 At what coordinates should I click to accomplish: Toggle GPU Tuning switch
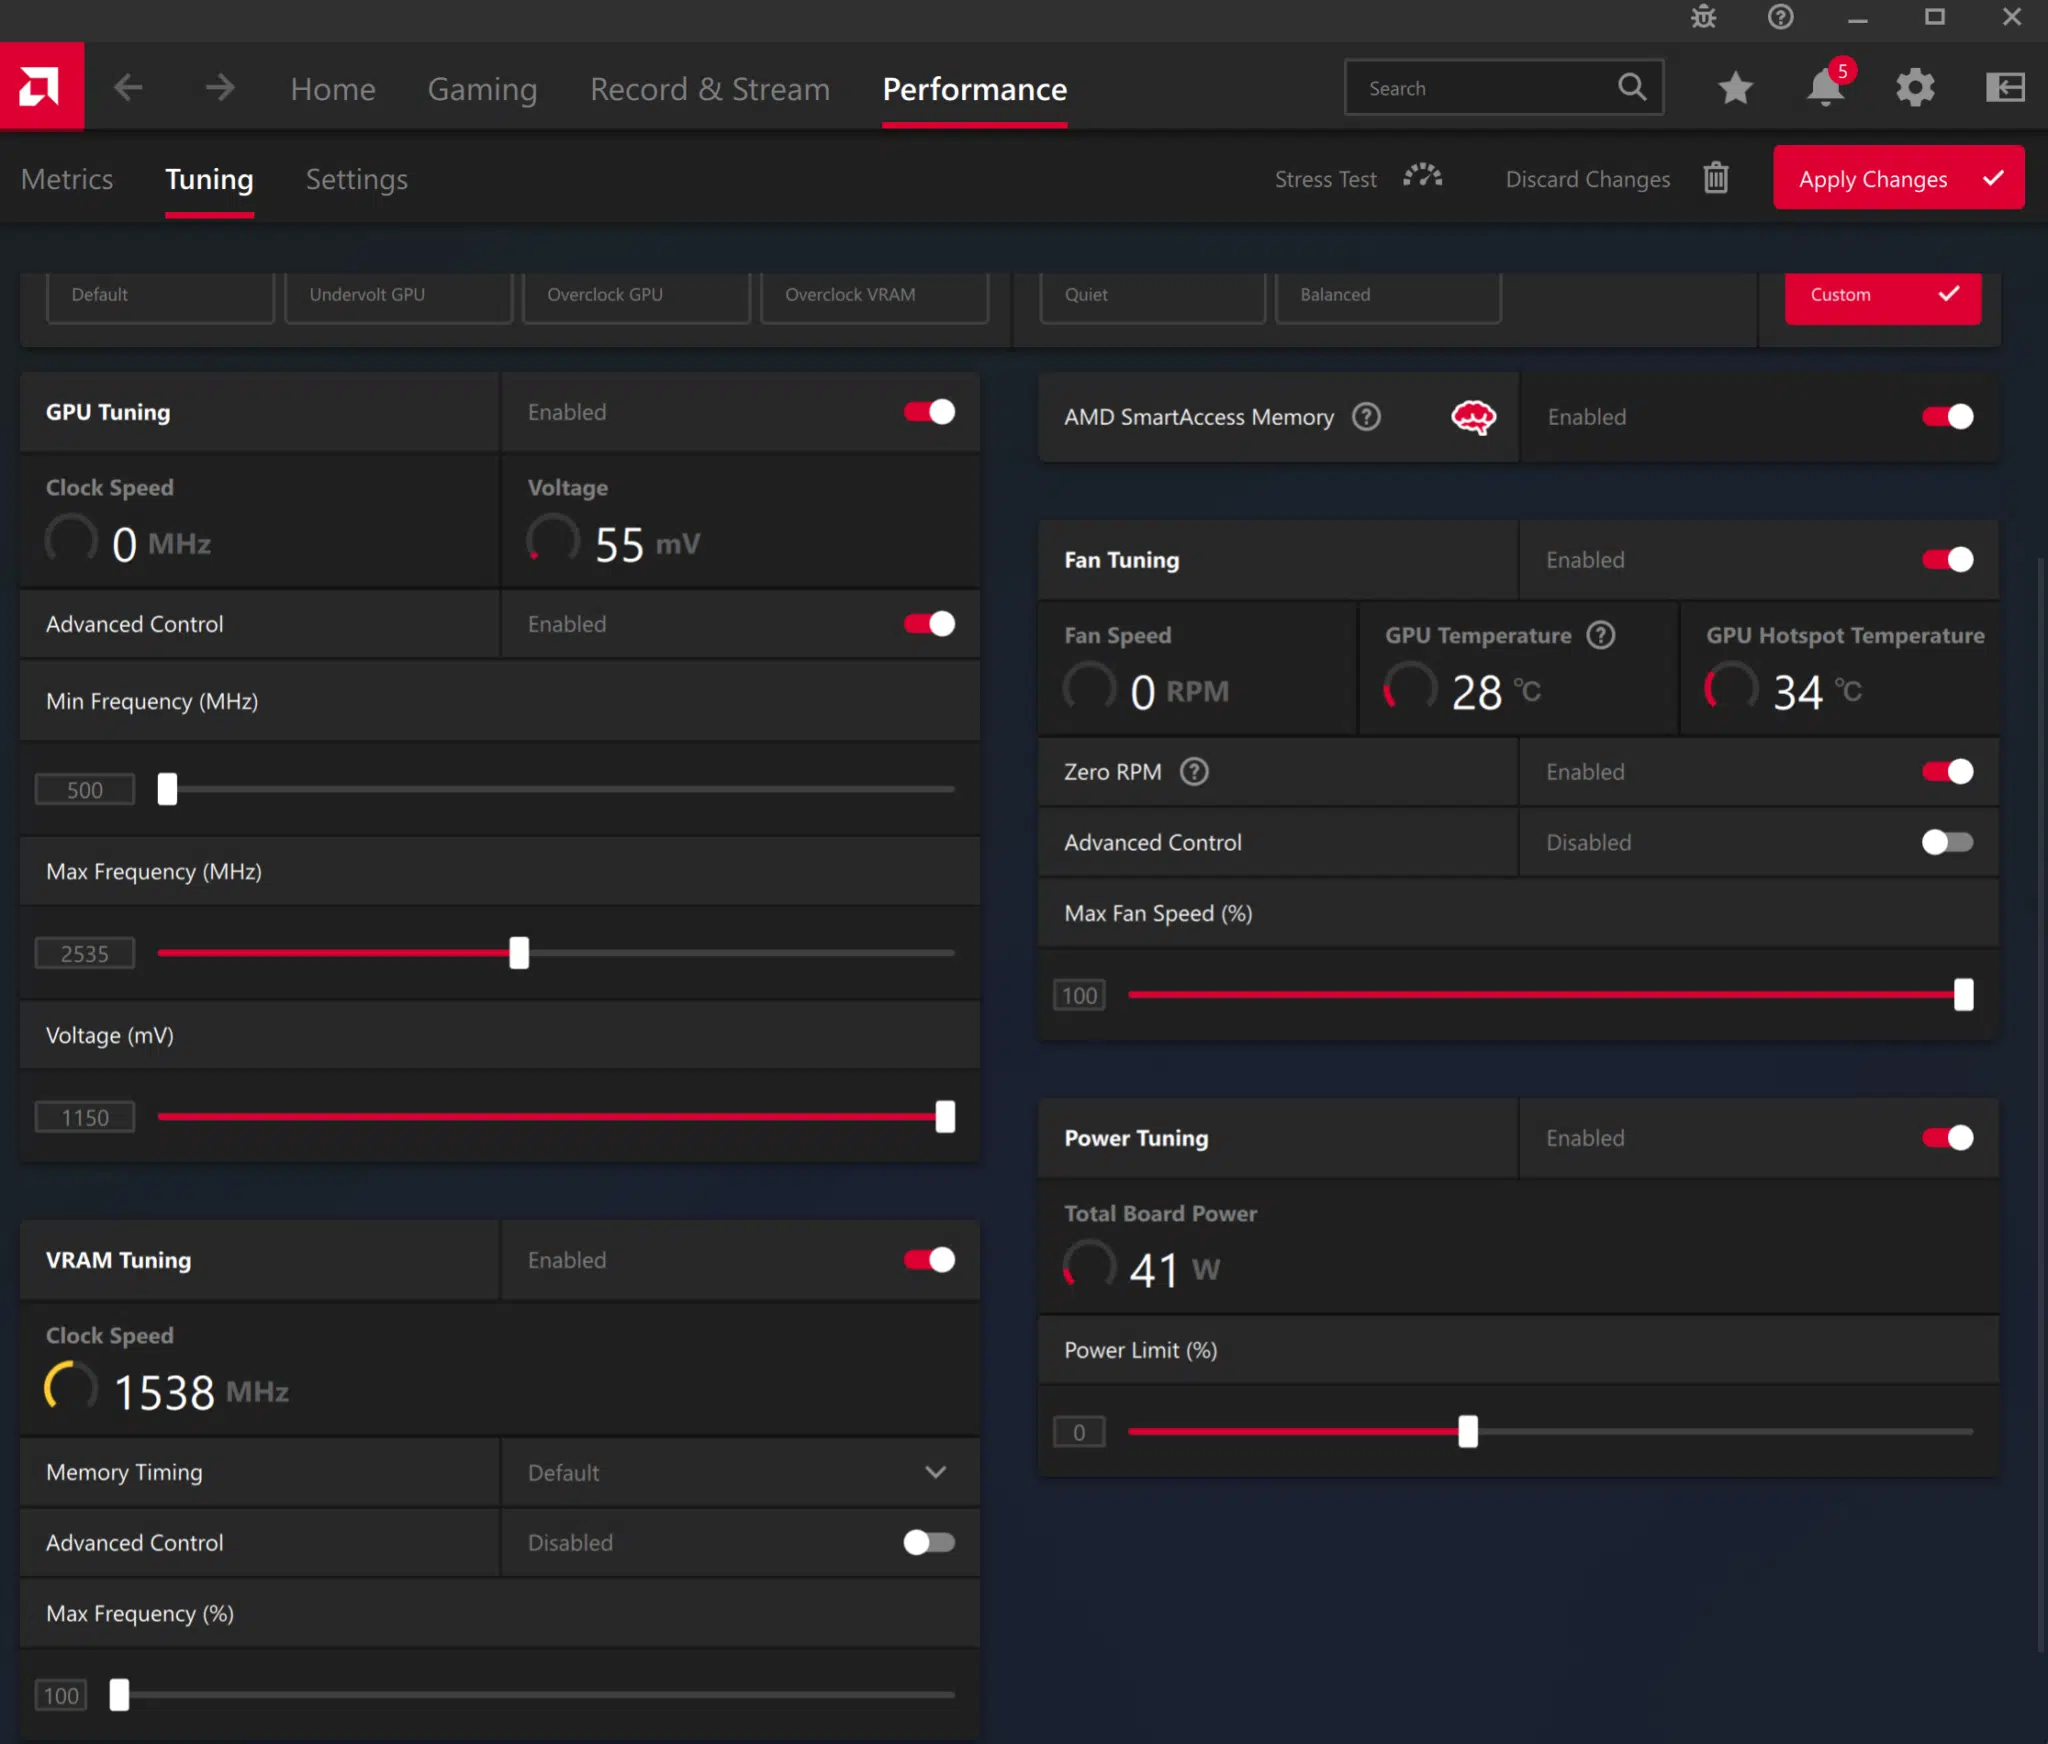point(930,412)
